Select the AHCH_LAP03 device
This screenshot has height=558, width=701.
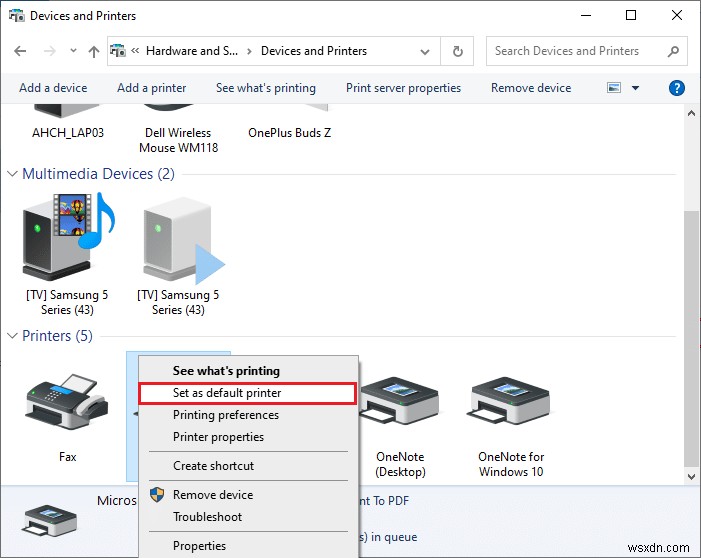tap(68, 123)
